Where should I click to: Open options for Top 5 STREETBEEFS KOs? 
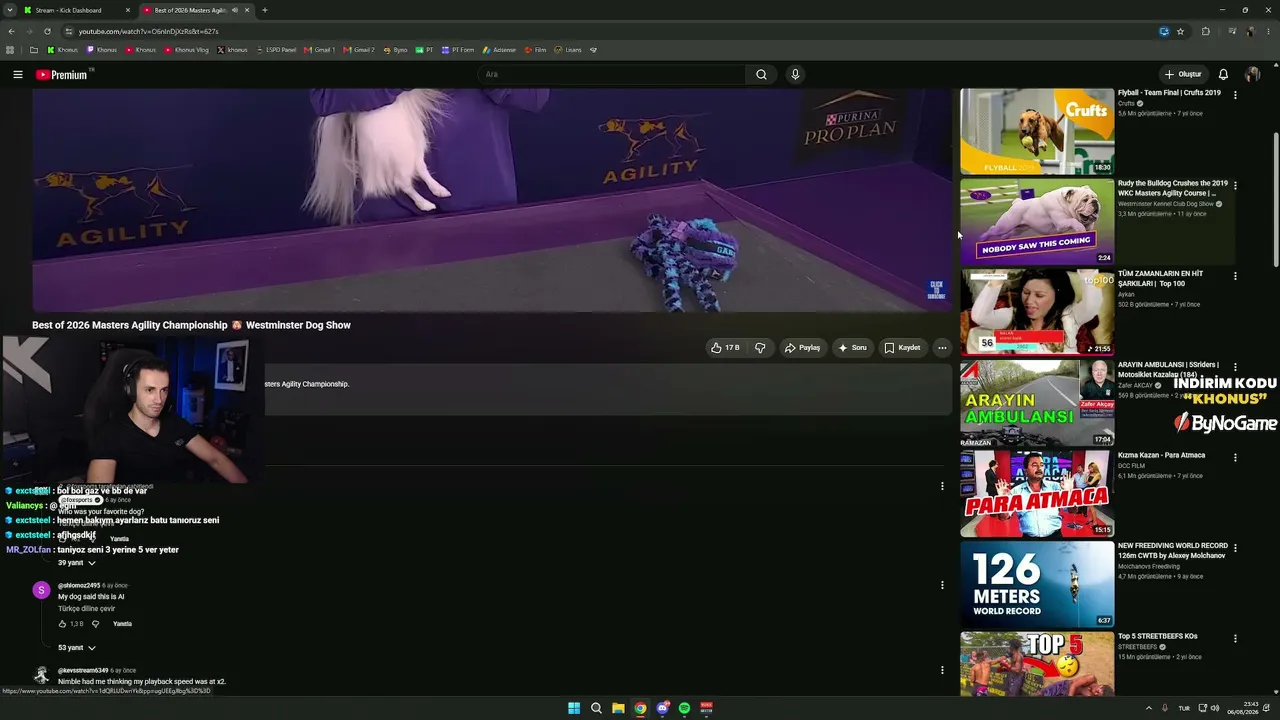(x=1235, y=638)
